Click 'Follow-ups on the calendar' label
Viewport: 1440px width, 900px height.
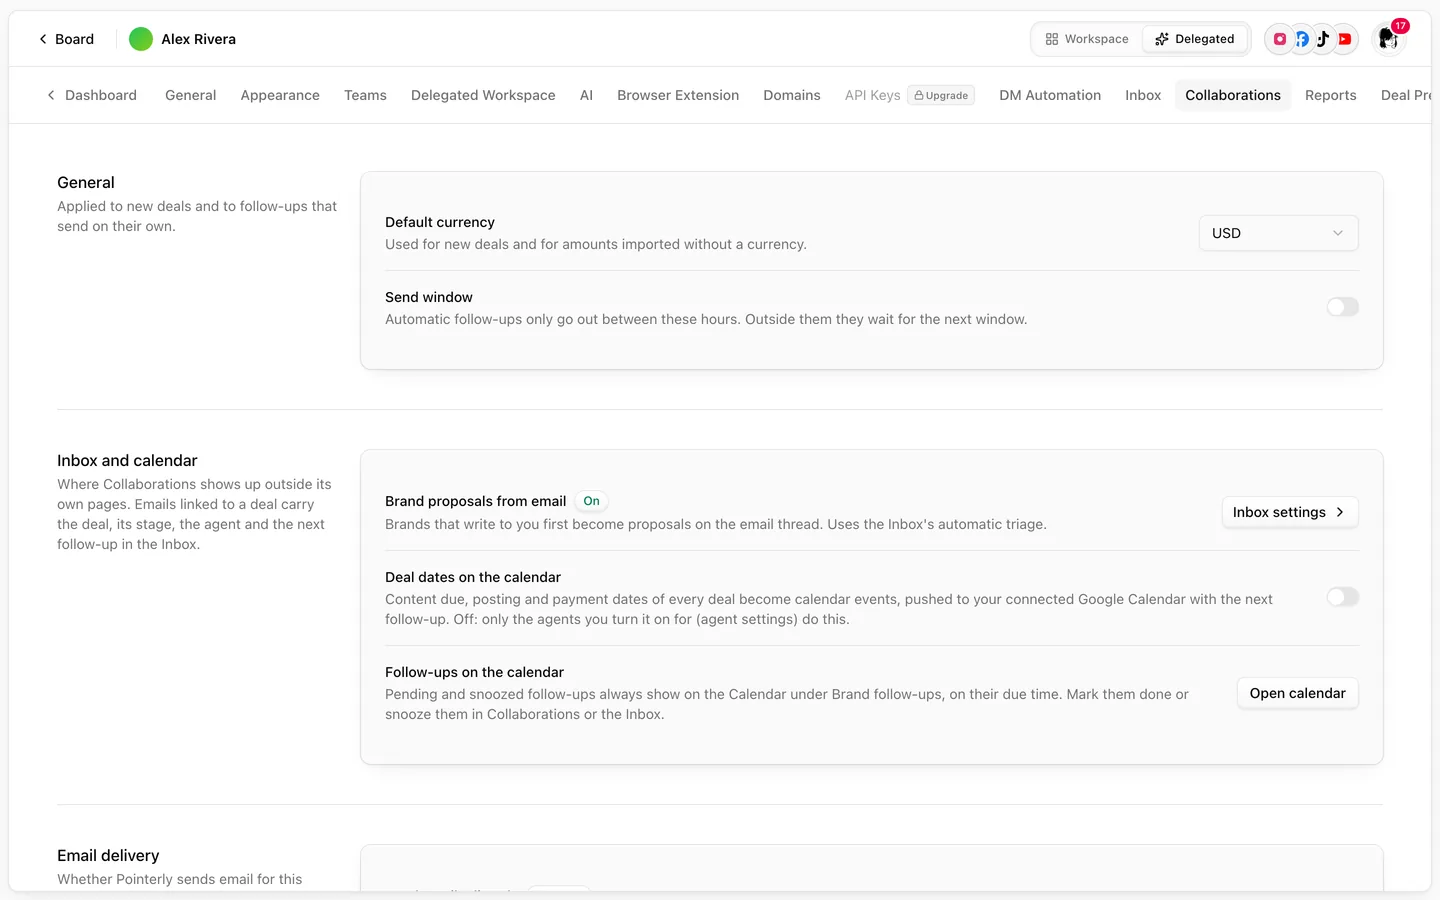click(474, 672)
